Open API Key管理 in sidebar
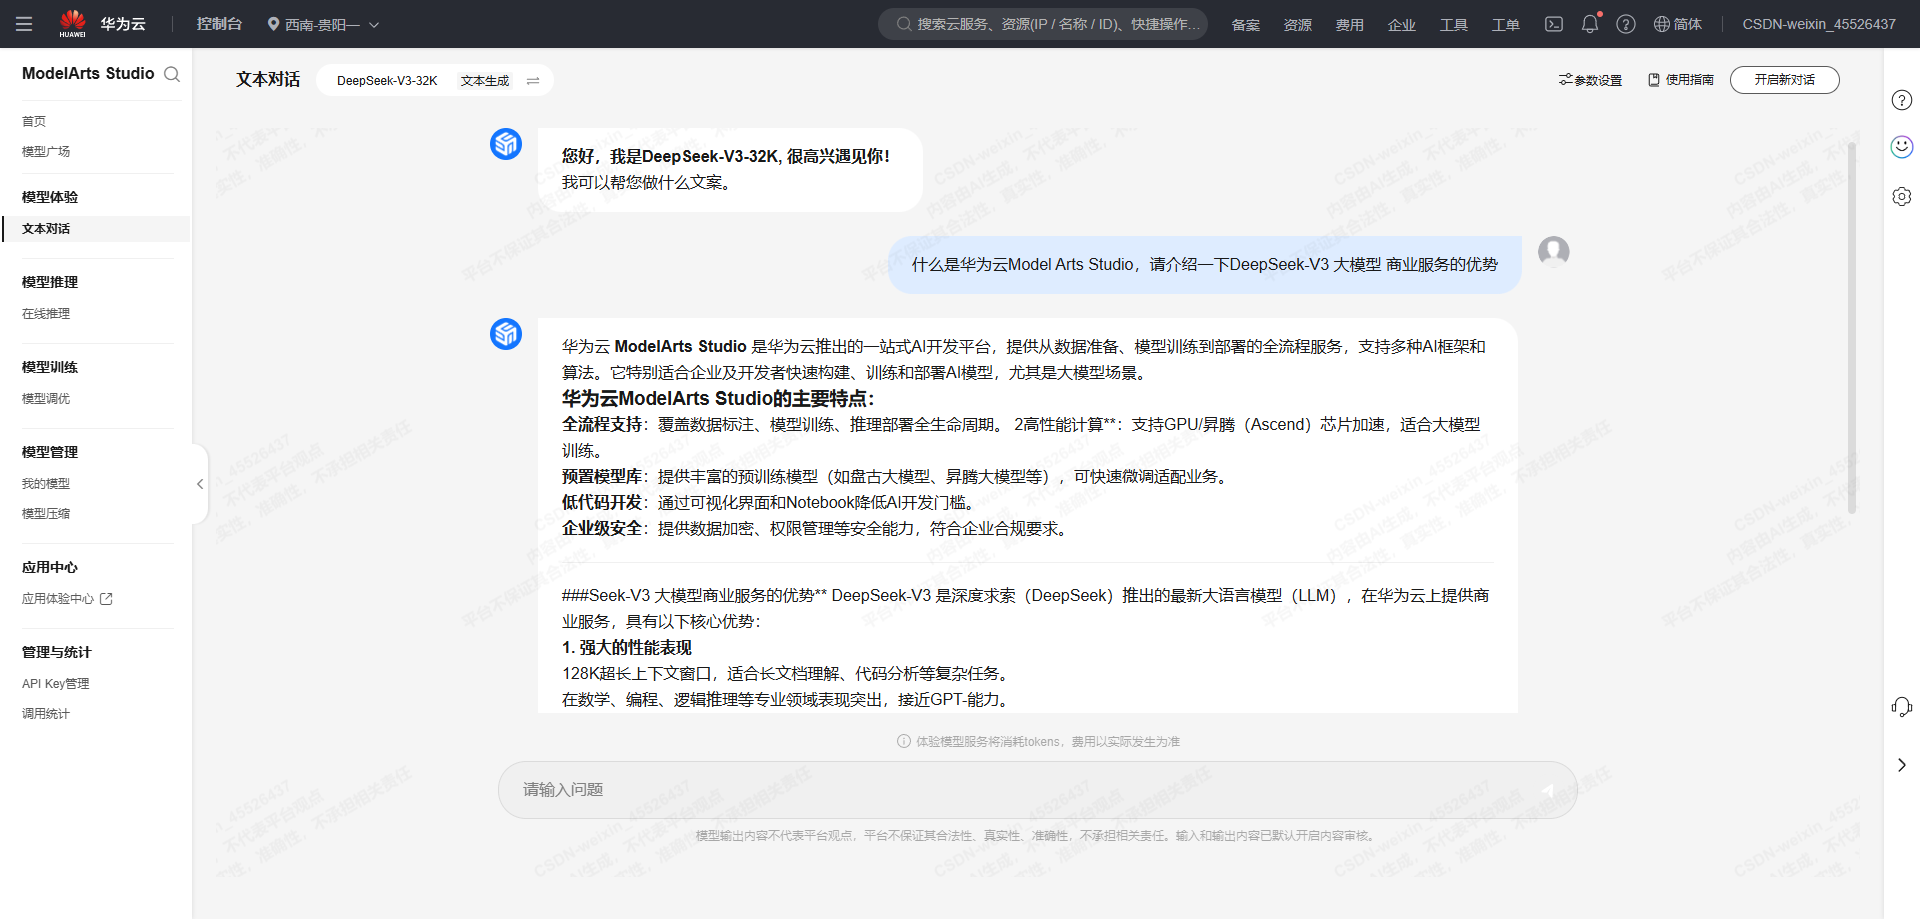 pyautogui.click(x=56, y=683)
